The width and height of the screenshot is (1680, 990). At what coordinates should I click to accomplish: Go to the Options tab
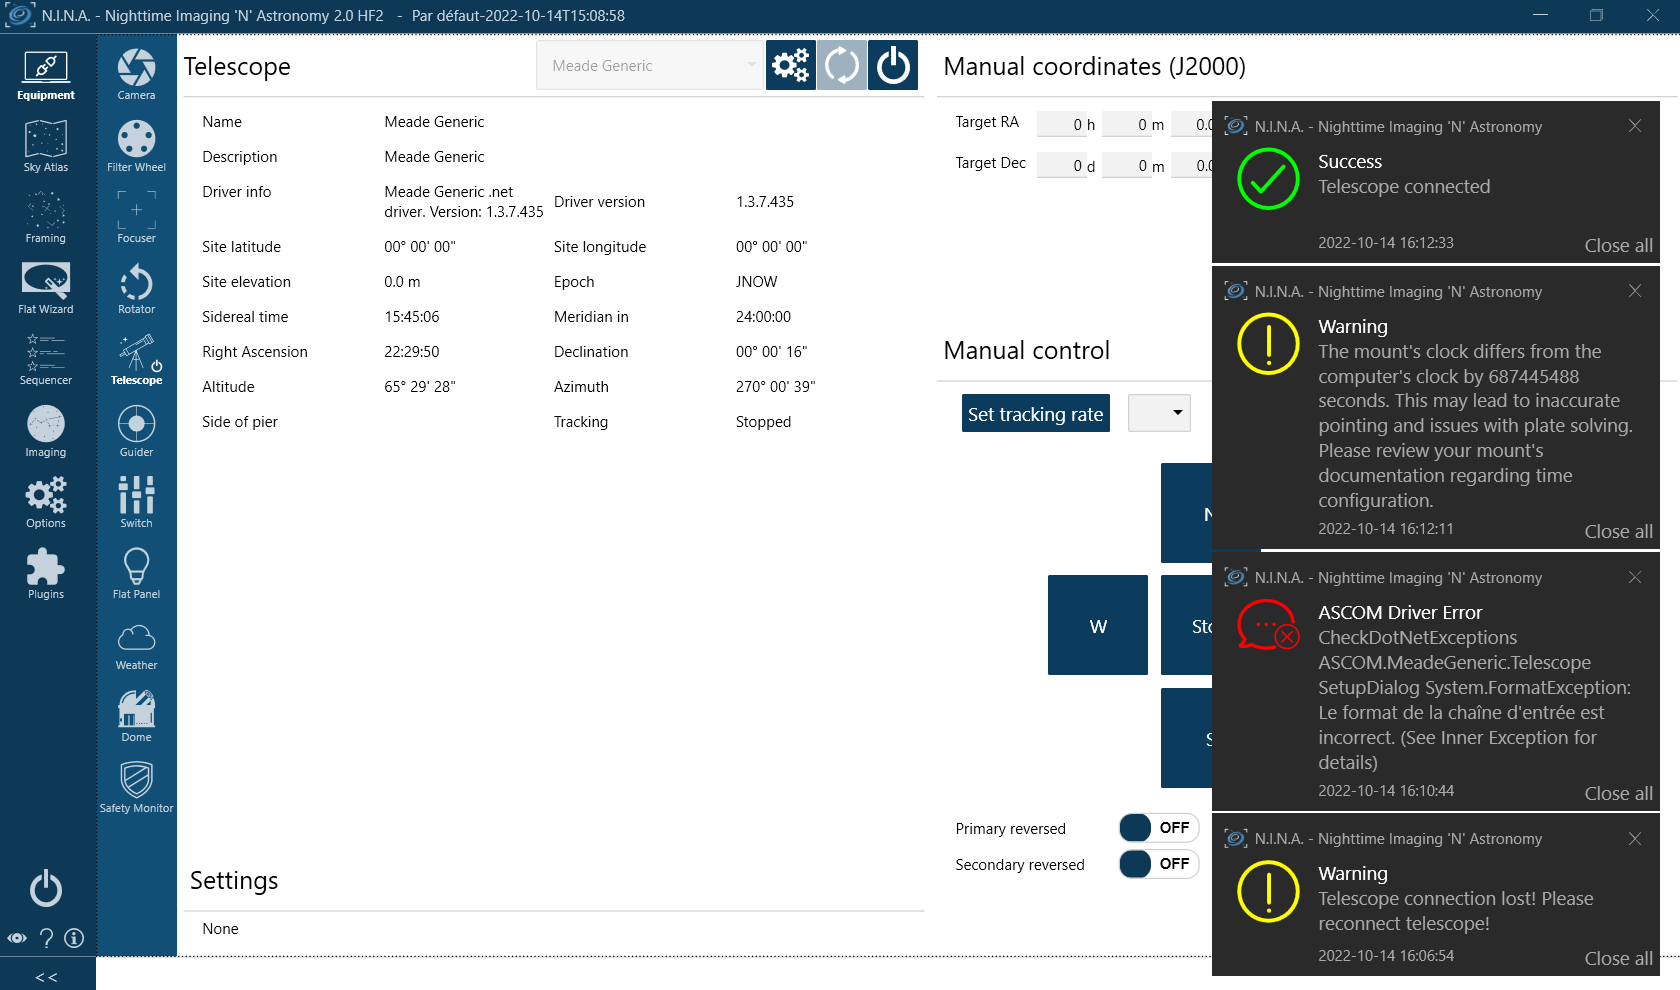(46, 502)
